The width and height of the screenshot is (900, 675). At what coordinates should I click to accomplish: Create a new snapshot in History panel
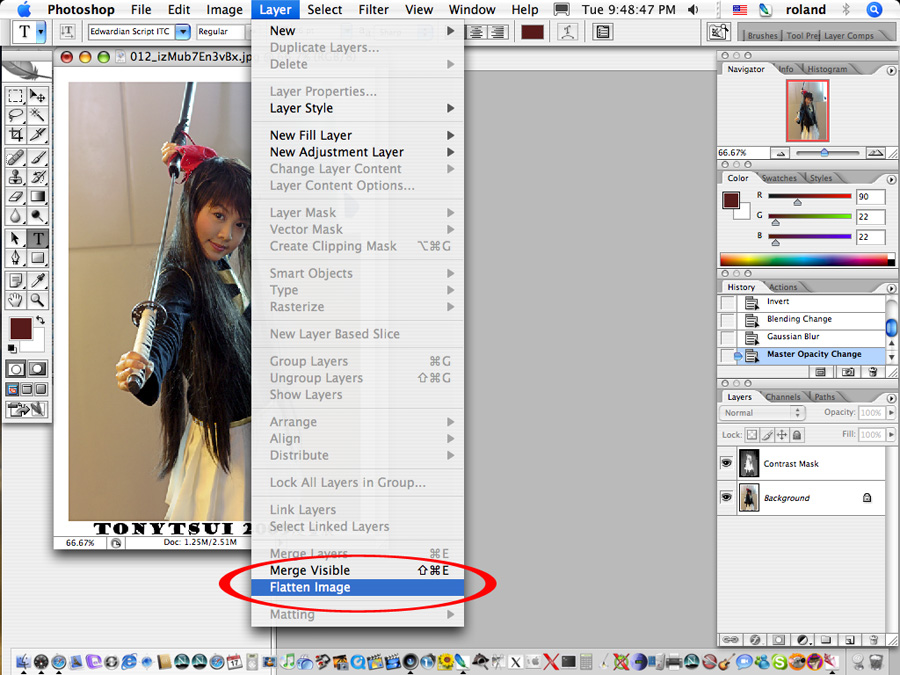pos(849,371)
